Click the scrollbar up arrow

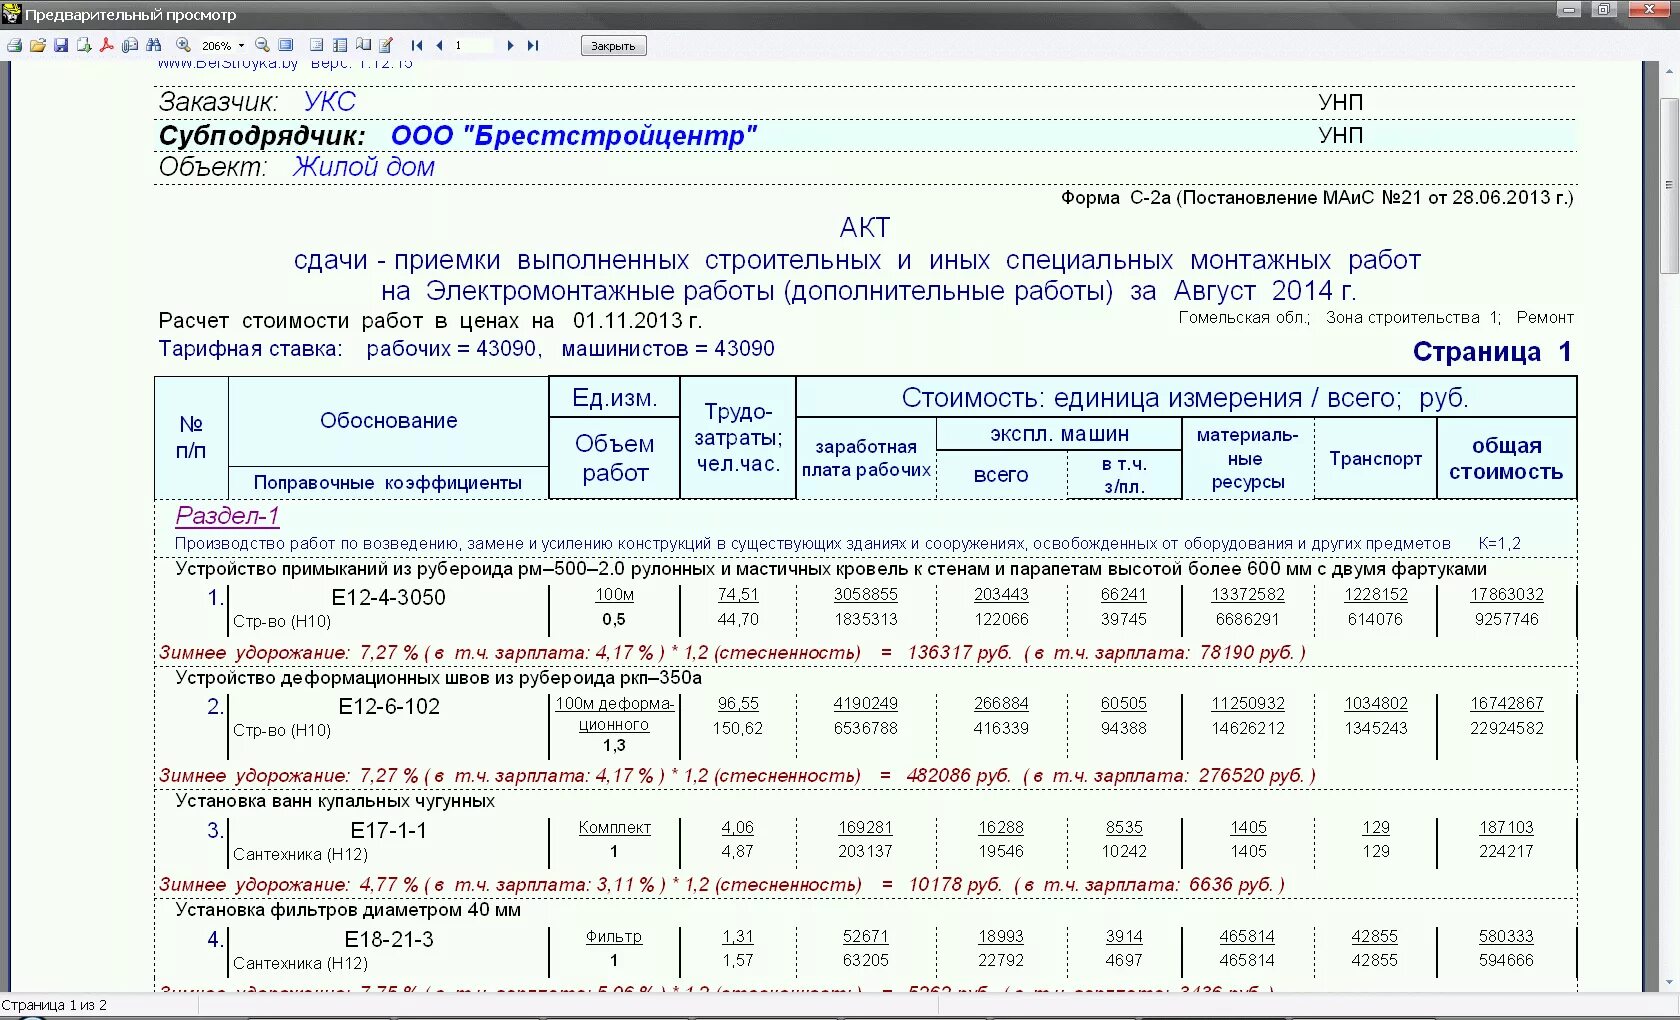(1668, 72)
